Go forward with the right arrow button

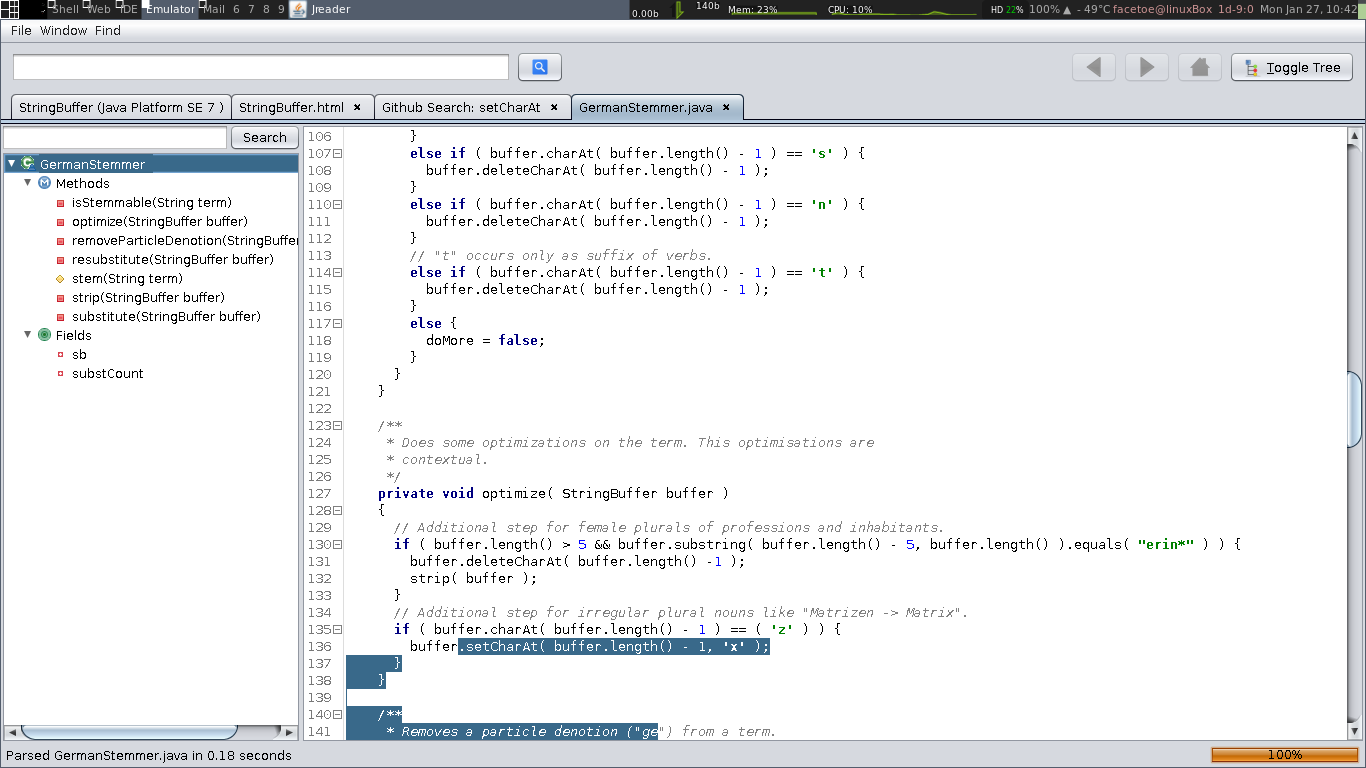pyautogui.click(x=1147, y=67)
